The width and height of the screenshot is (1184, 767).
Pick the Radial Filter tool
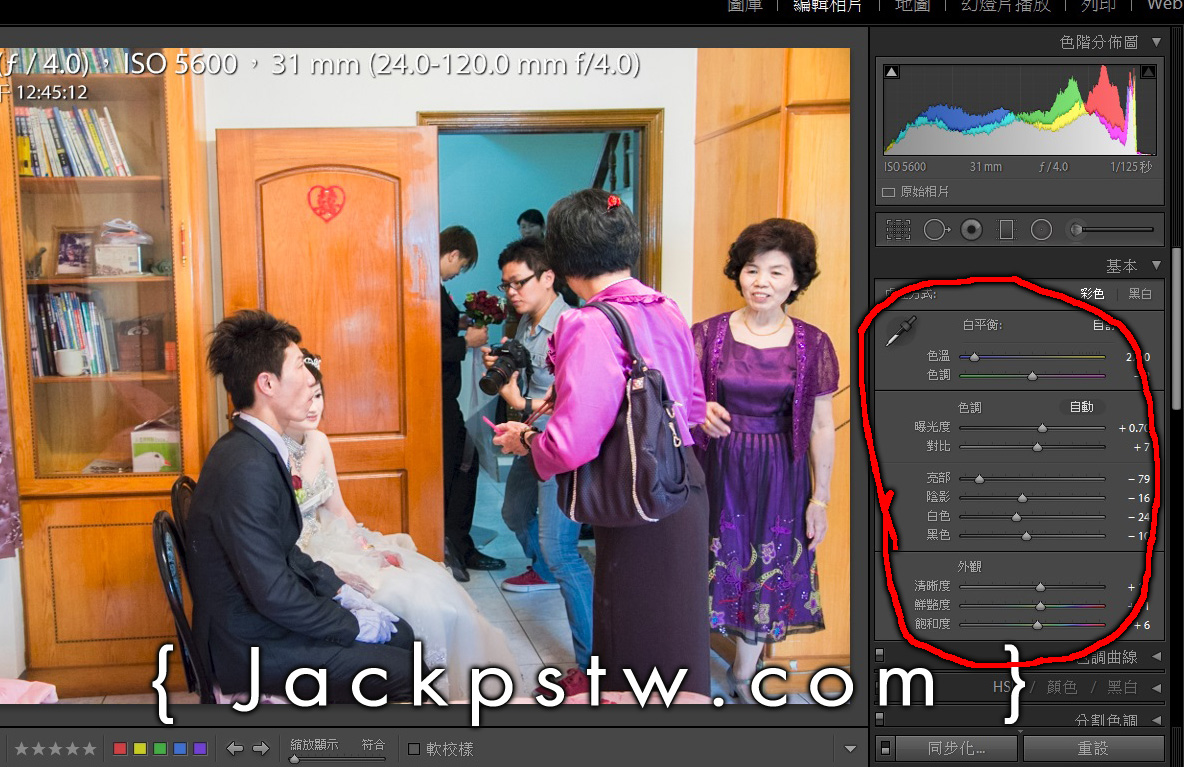pyautogui.click(x=1041, y=230)
